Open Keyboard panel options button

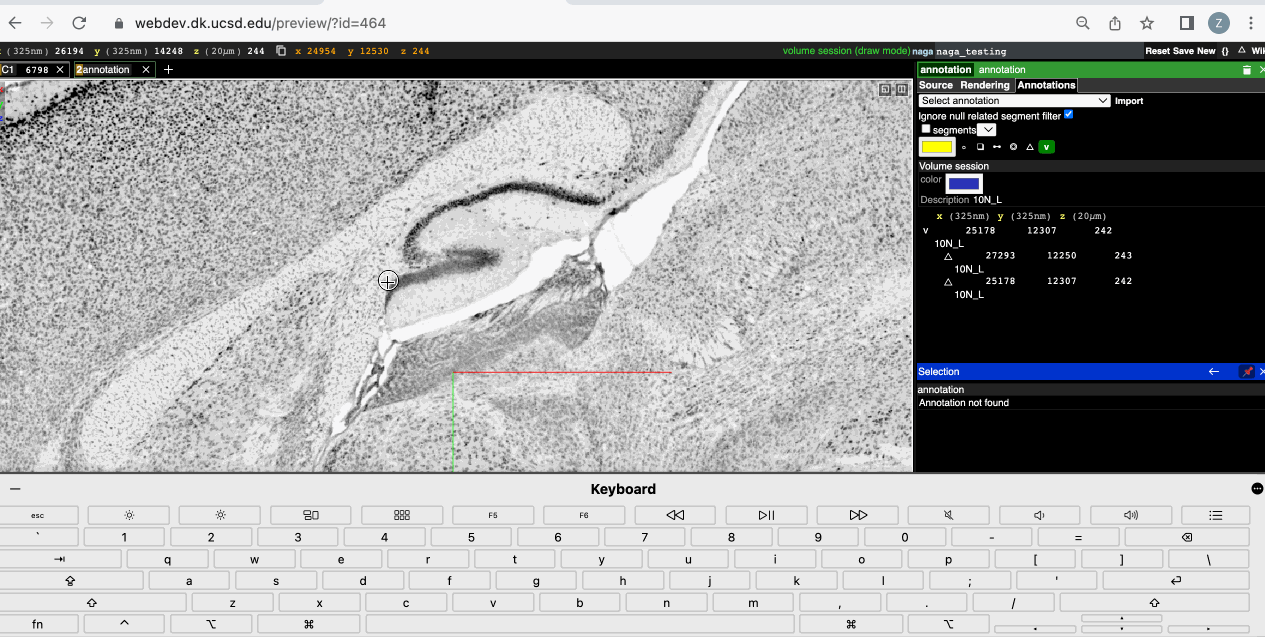[1257, 489]
